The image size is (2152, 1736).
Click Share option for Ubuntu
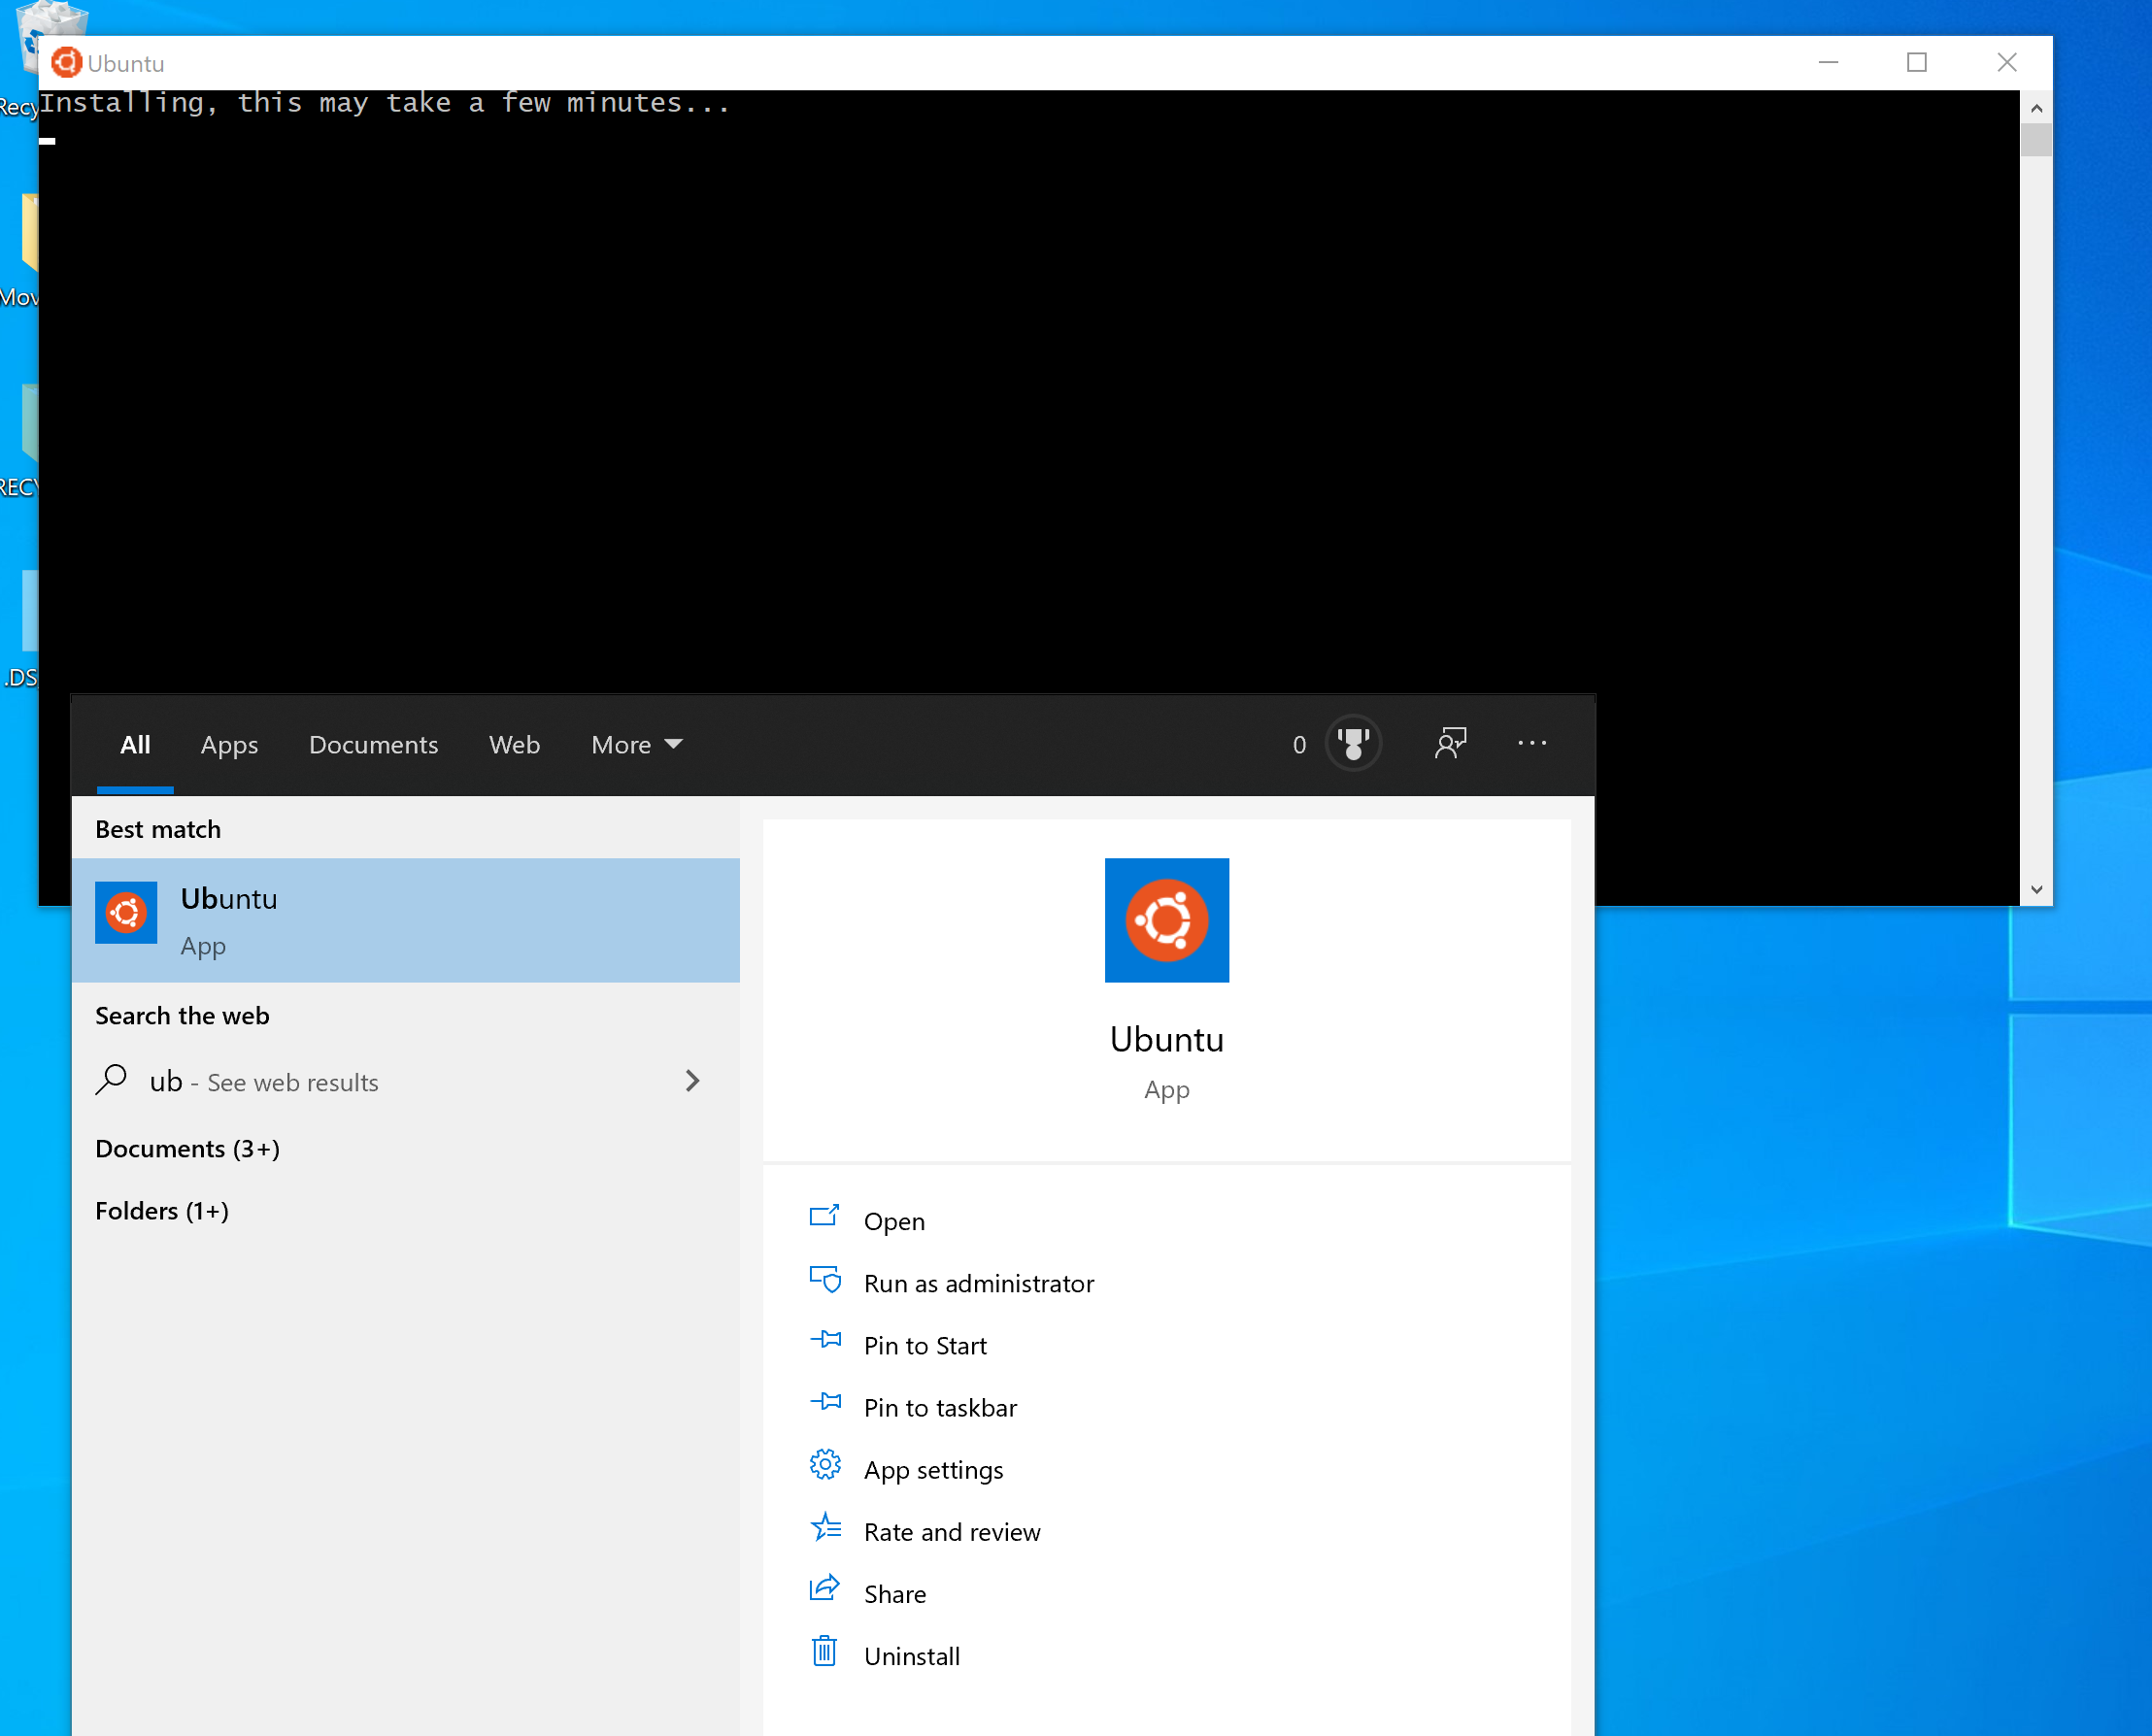point(892,1592)
